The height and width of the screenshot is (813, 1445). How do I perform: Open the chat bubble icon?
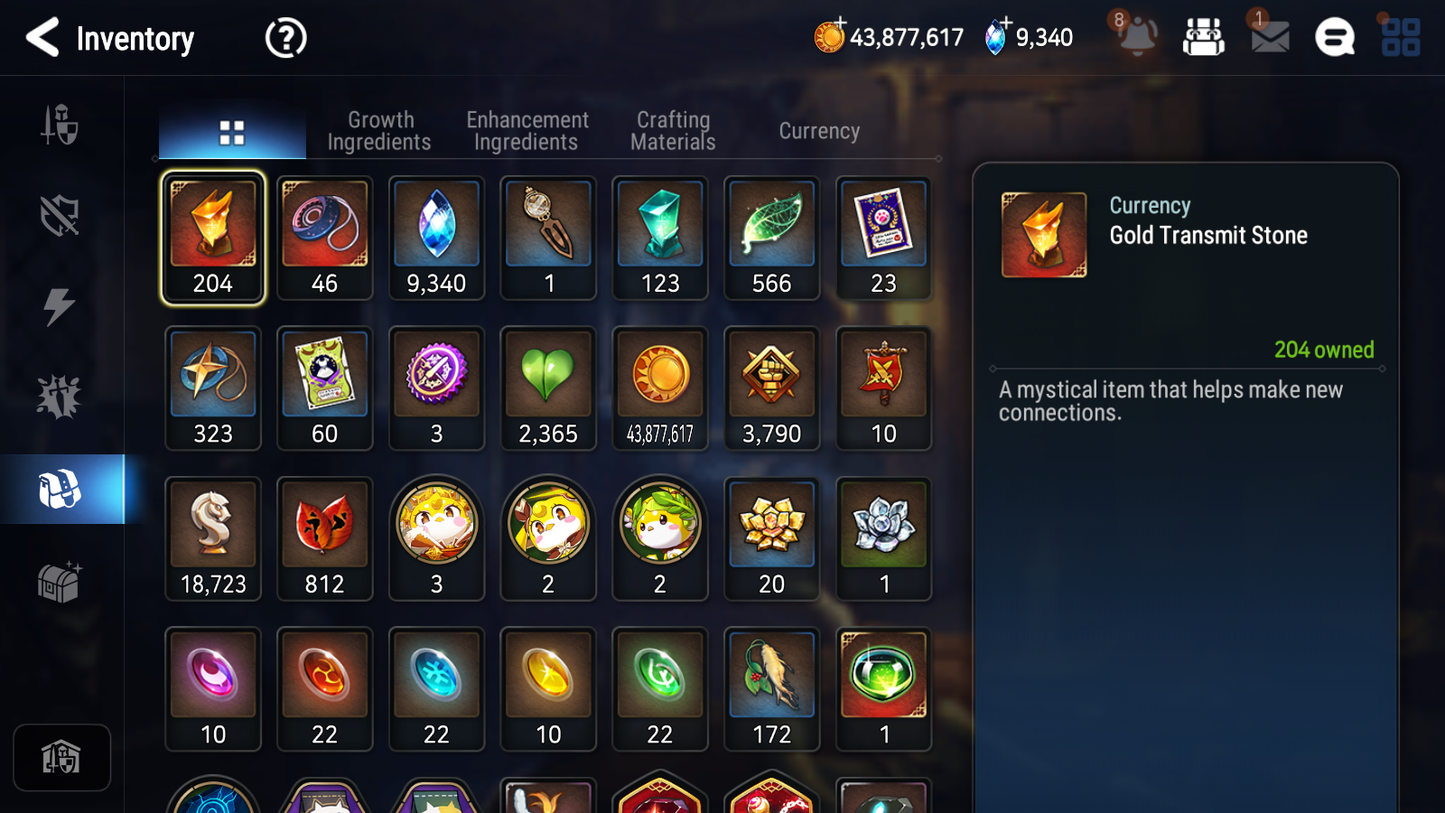(x=1334, y=38)
